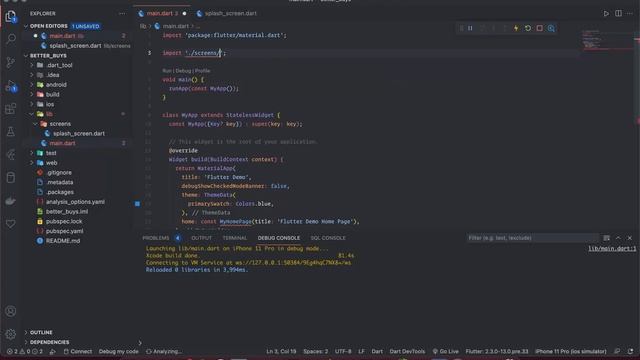Click the code minimap
Screen dimensions: 640x360
click(x=607, y=39)
